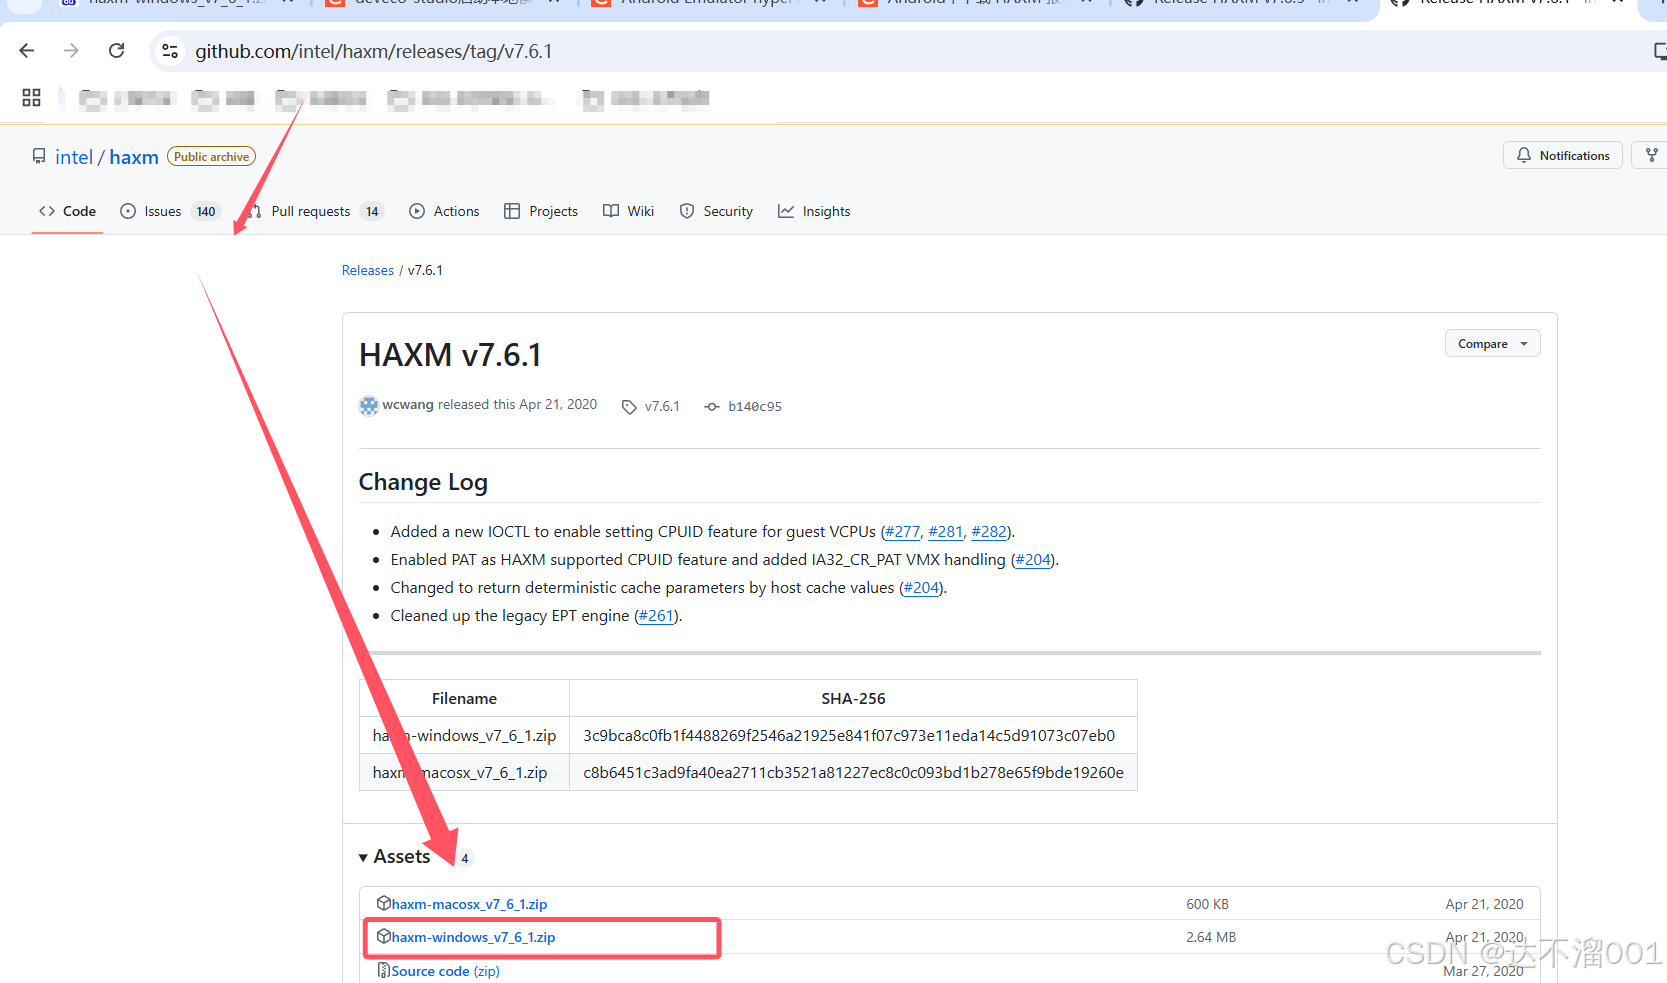
Task: Click the tag icon beside v7.6.1
Action: (x=629, y=406)
